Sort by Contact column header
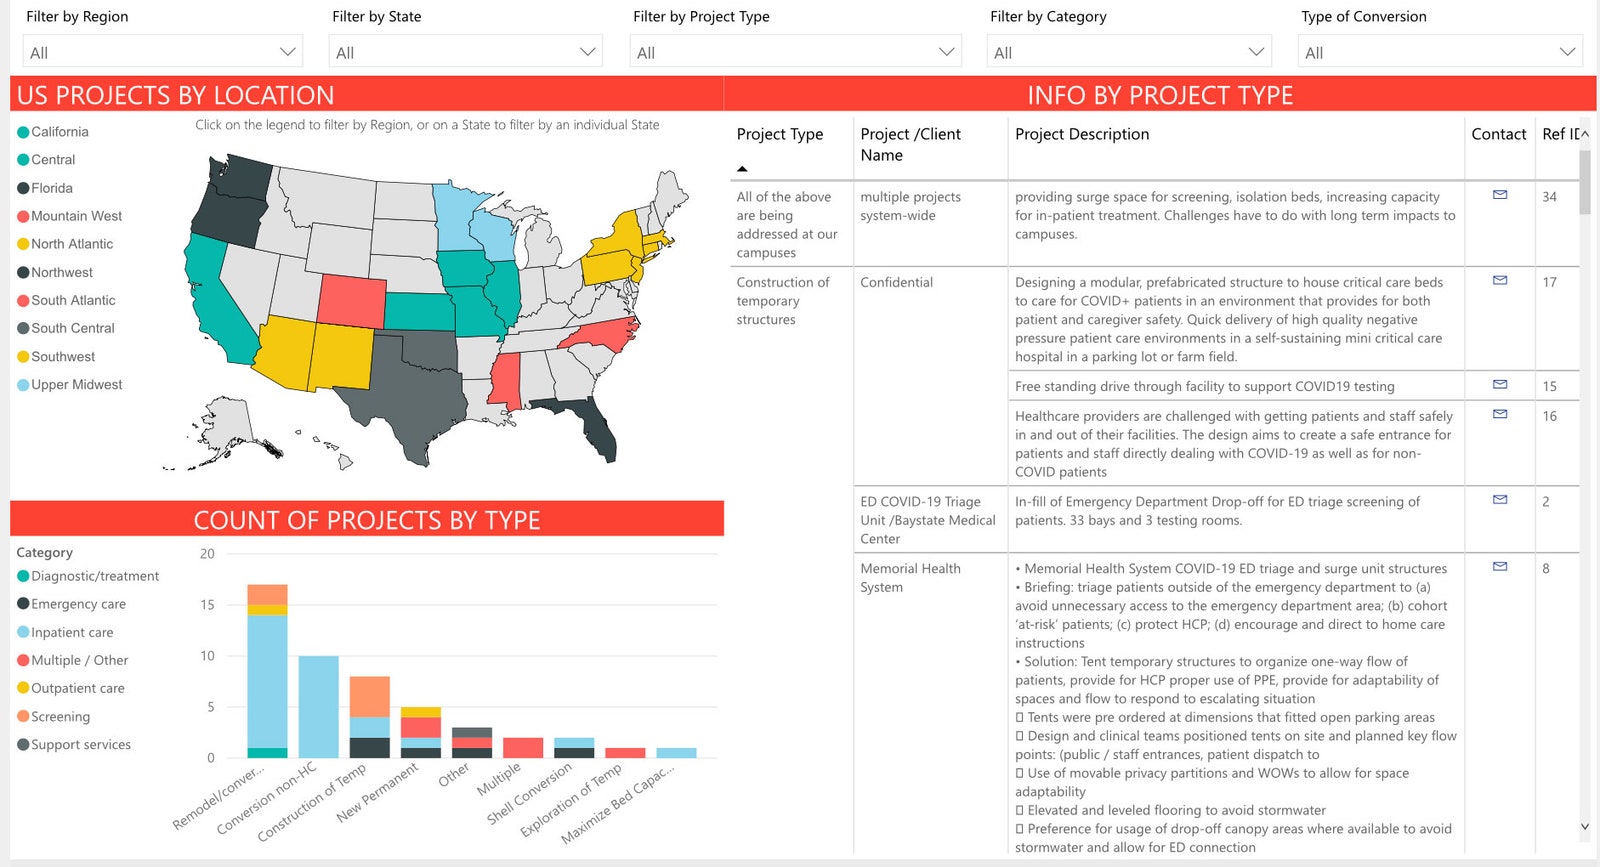The height and width of the screenshot is (867, 1600). pyautogui.click(x=1498, y=134)
